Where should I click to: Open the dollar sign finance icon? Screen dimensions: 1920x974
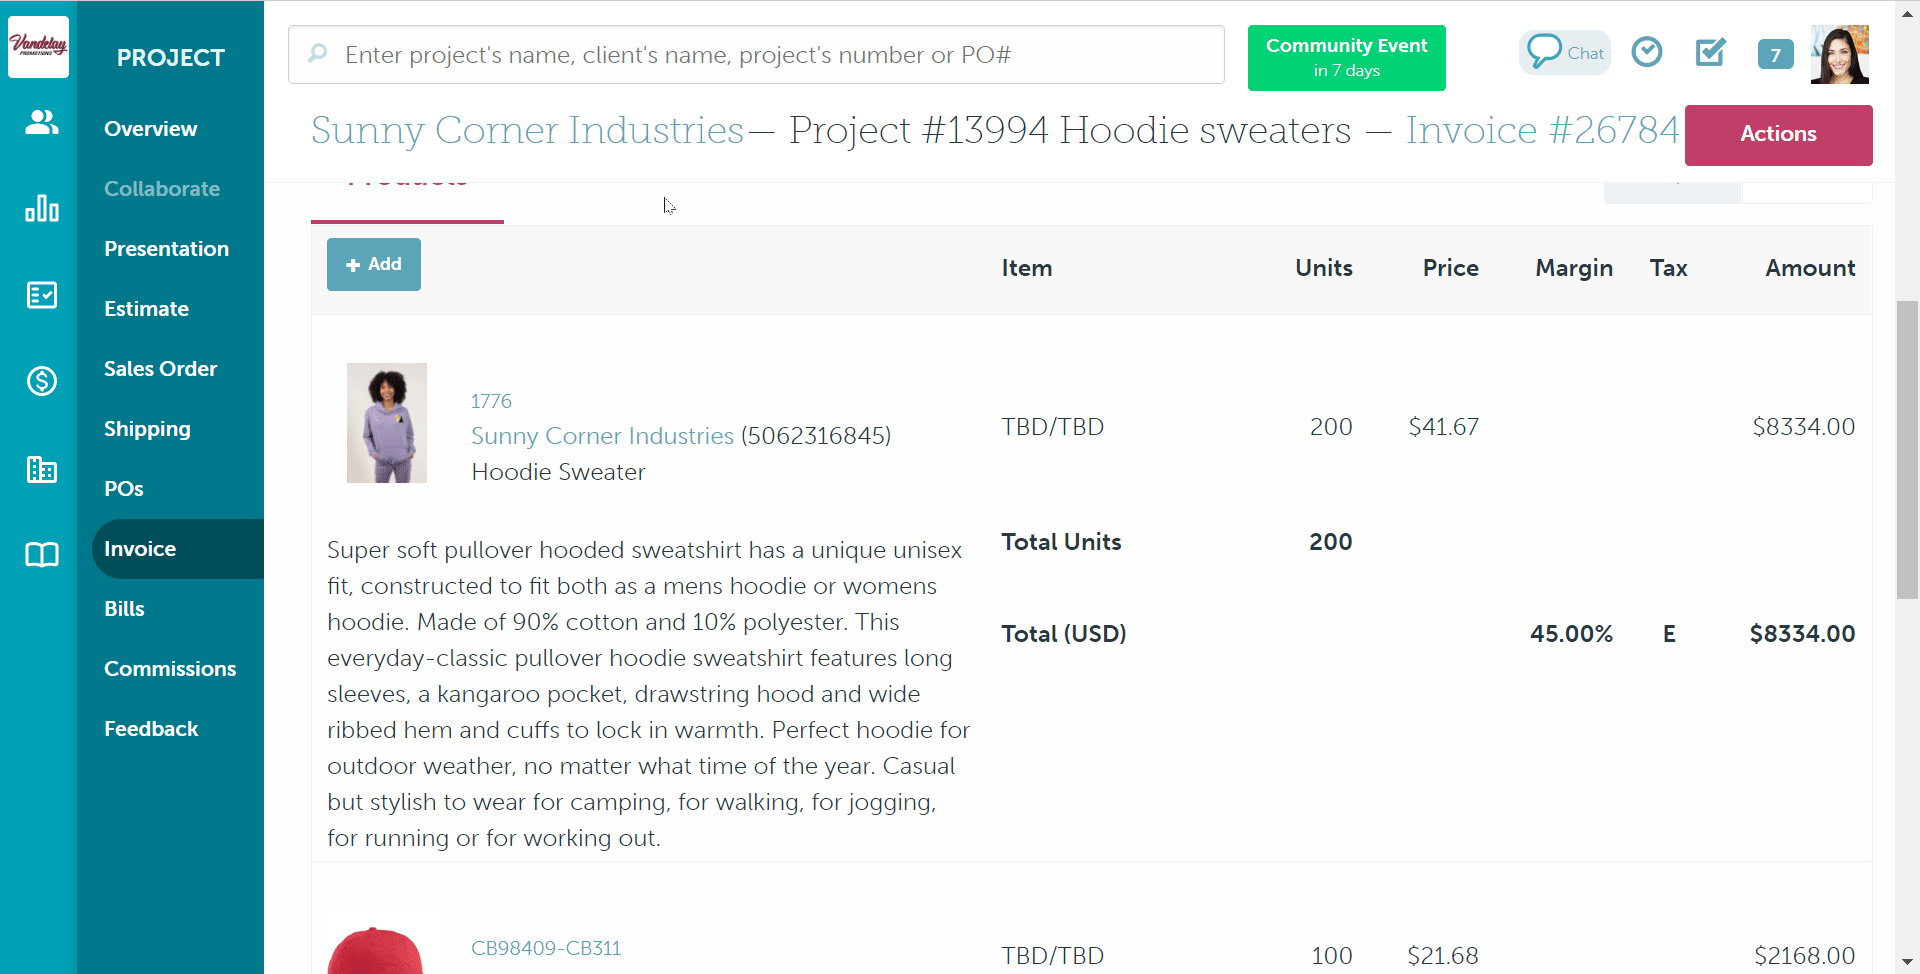coord(41,381)
